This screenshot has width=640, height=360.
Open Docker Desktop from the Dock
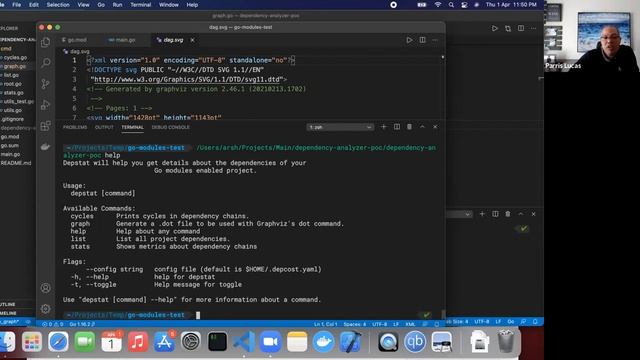pos(323,341)
